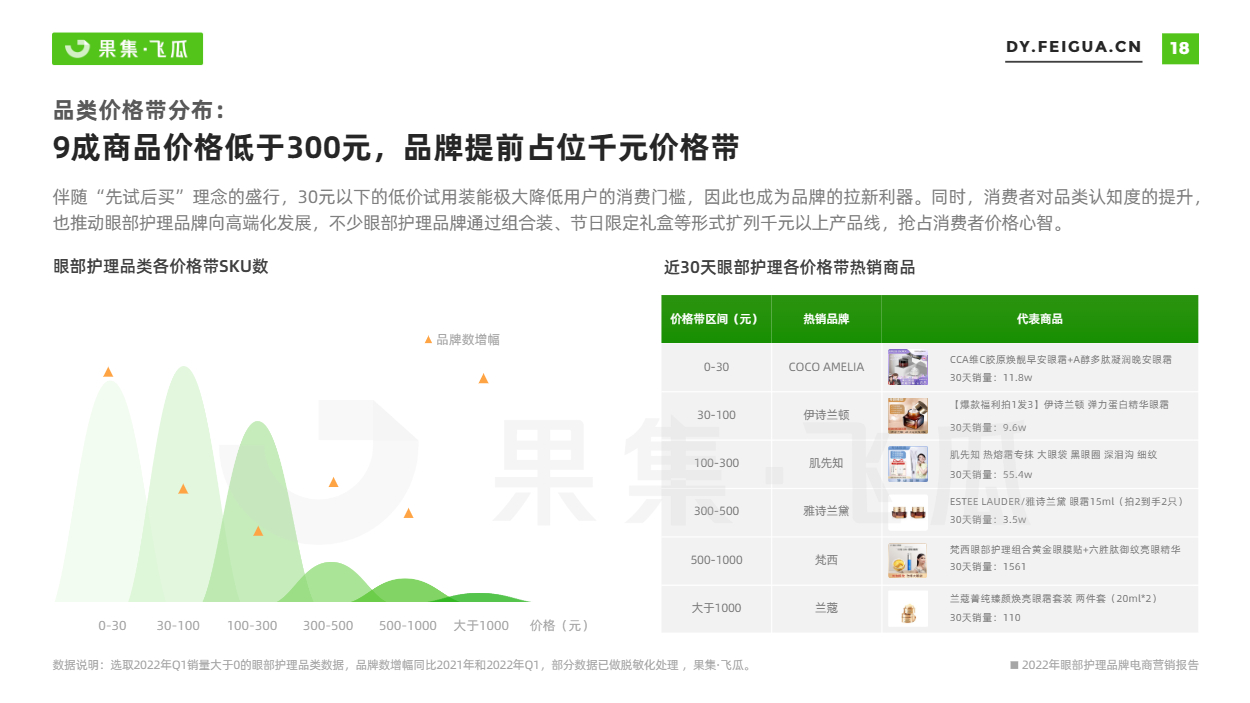Open the 肌先知 product thumbnail
Image resolution: width=1250 pixels, height=703 pixels.
click(907, 464)
